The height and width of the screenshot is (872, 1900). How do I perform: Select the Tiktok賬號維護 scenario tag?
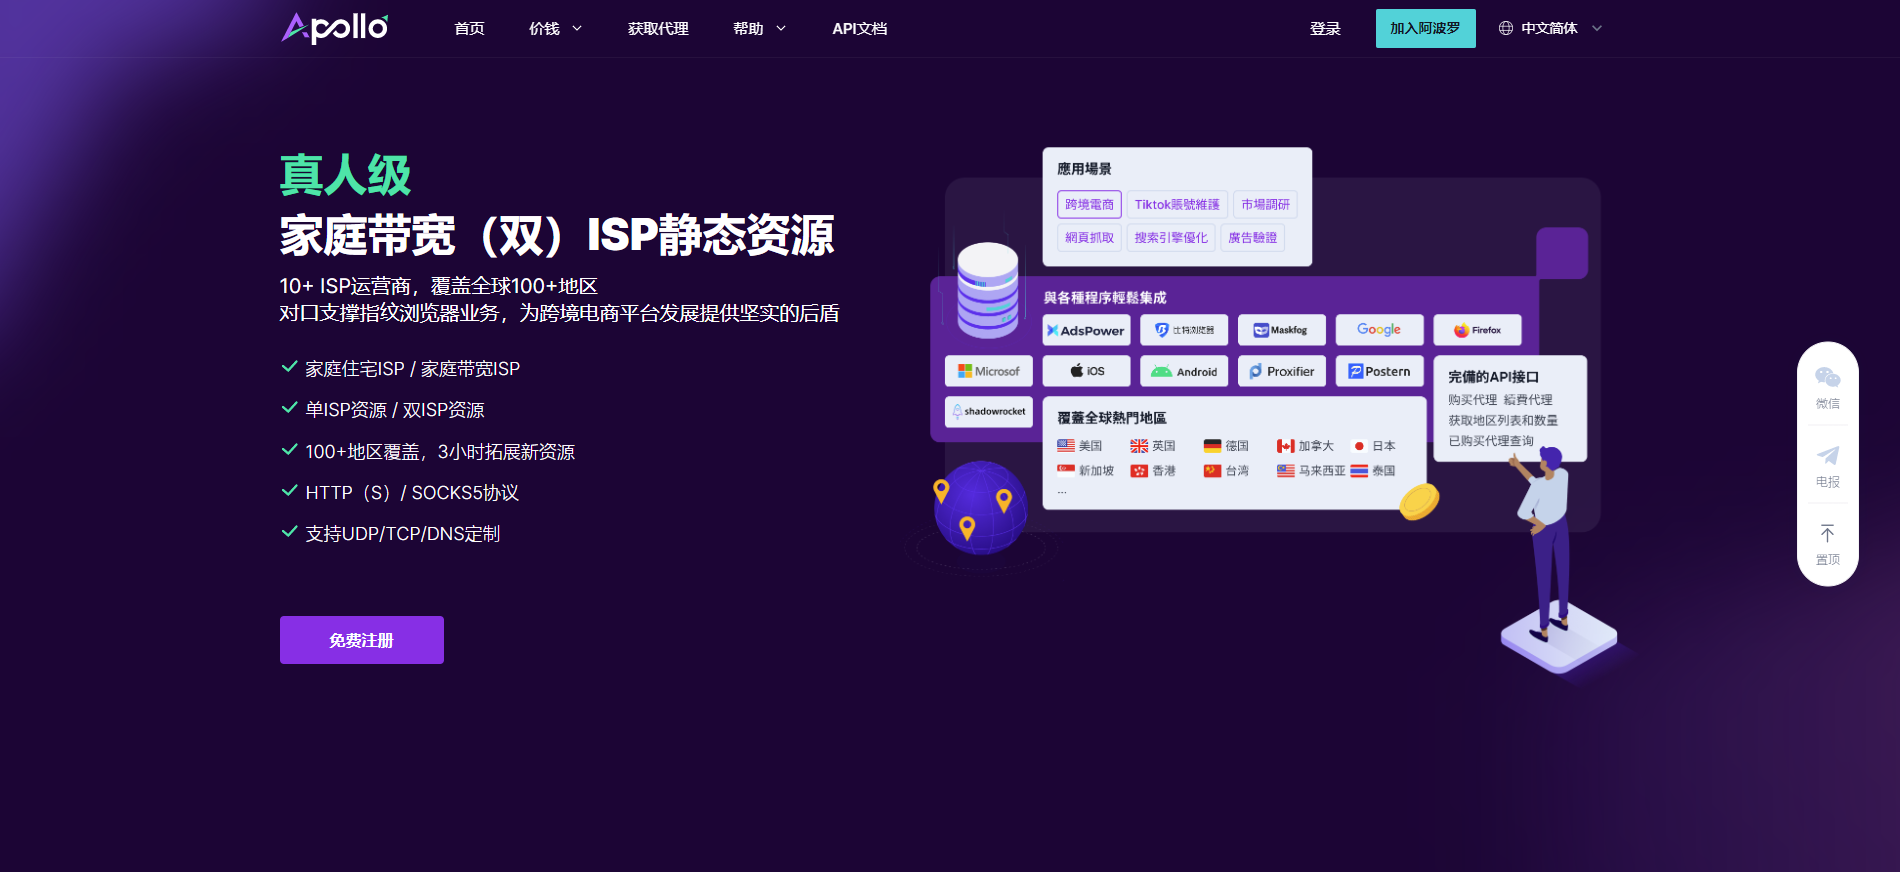point(1177,204)
